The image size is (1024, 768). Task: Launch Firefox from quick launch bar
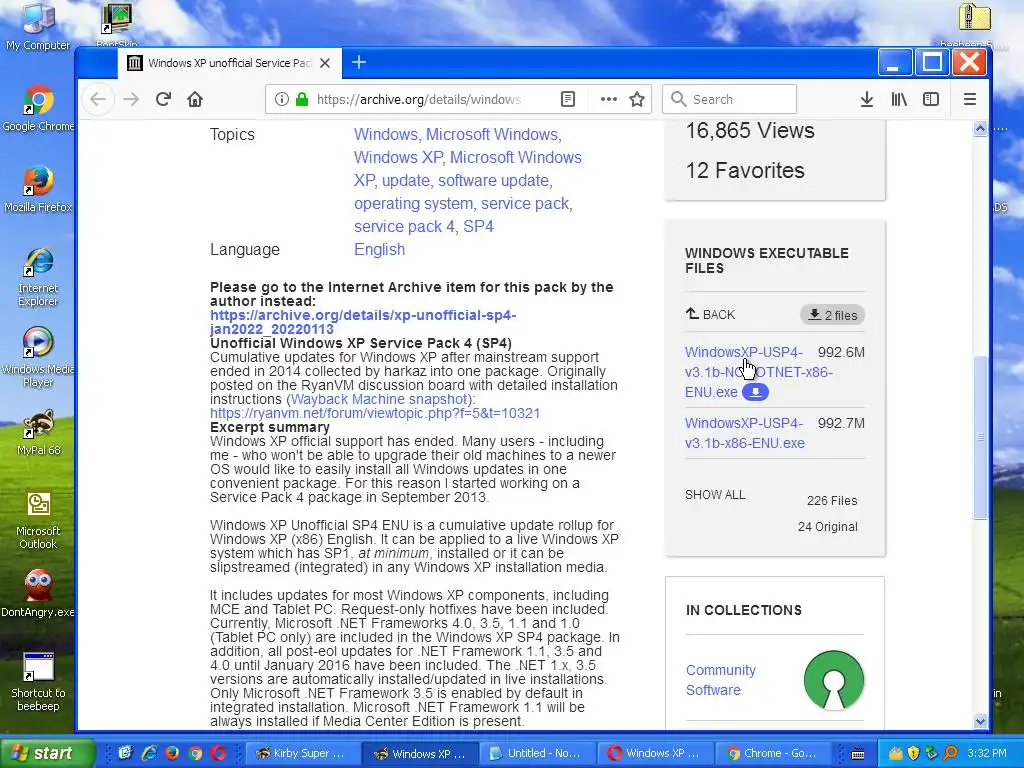tap(172, 753)
